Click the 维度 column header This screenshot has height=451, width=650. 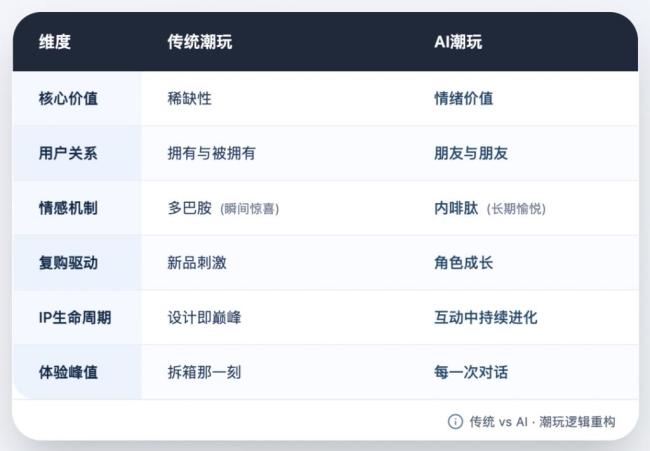click(x=55, y=42)
